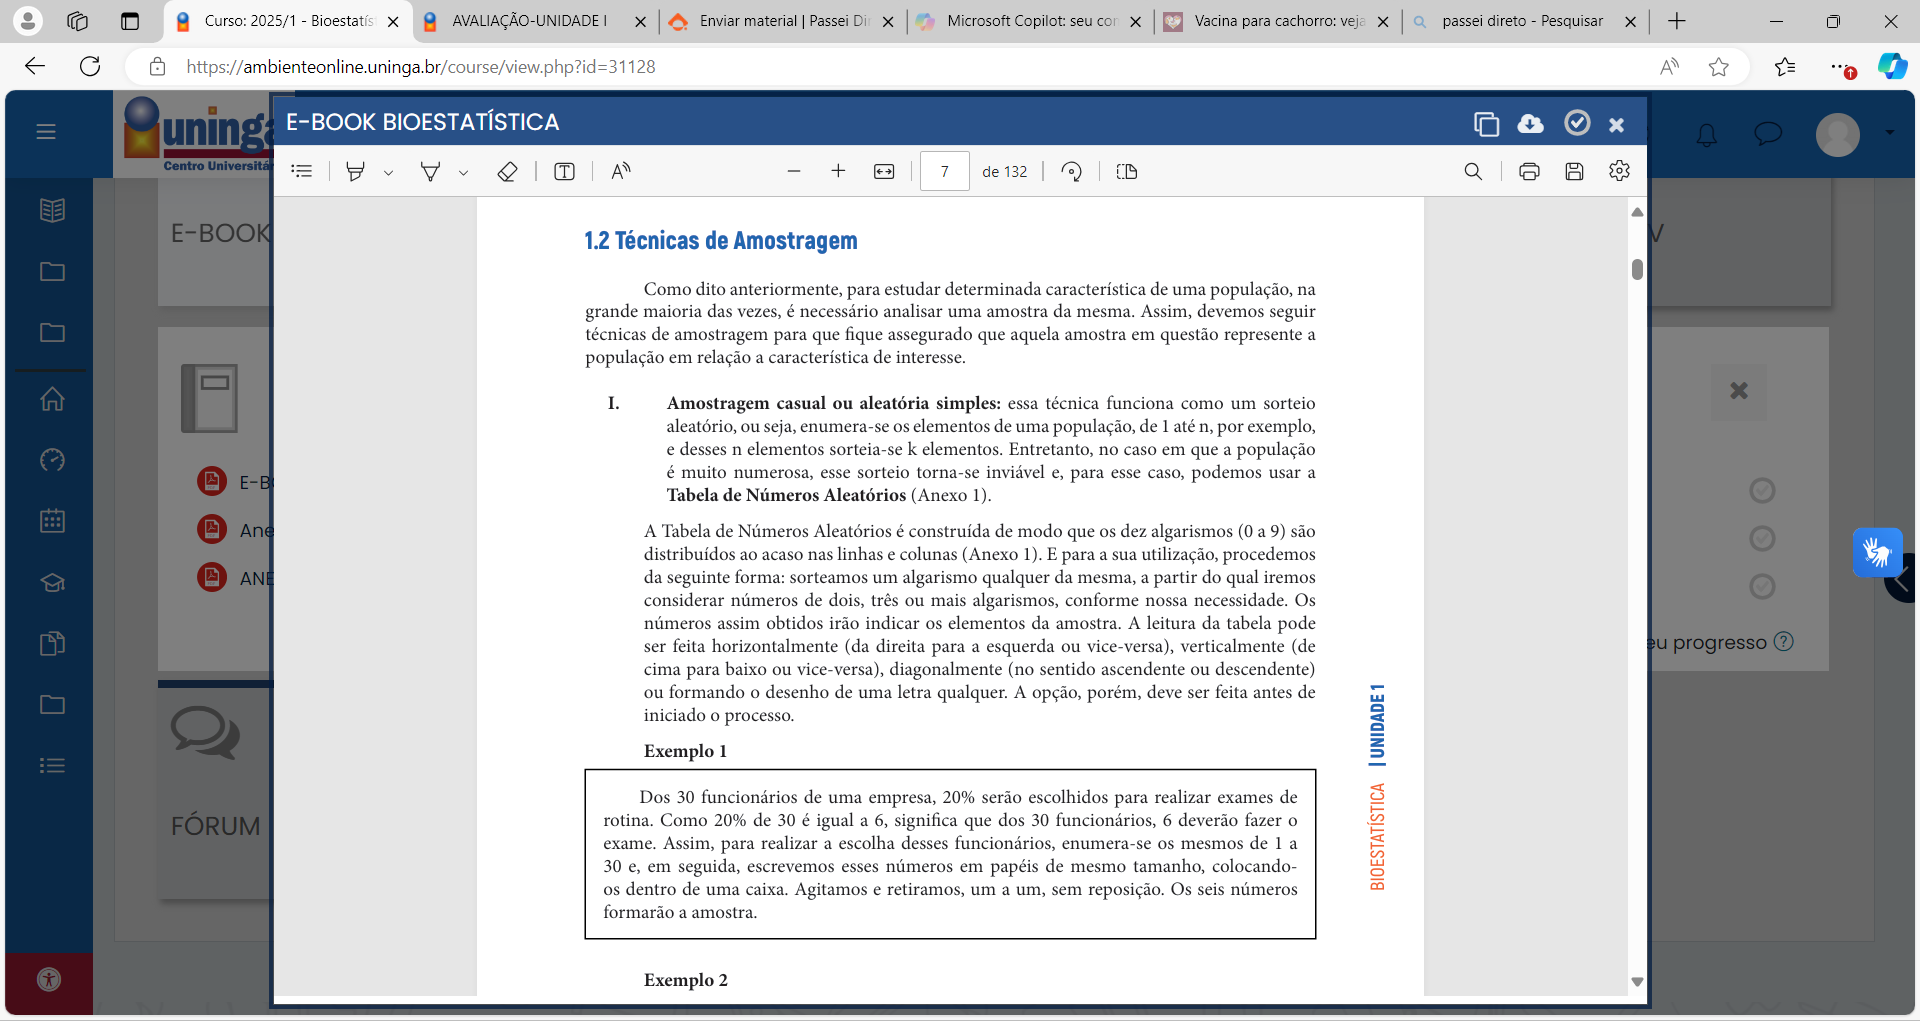Switch to the Microsoft Copilot tab

click(x=1030, y=21)
